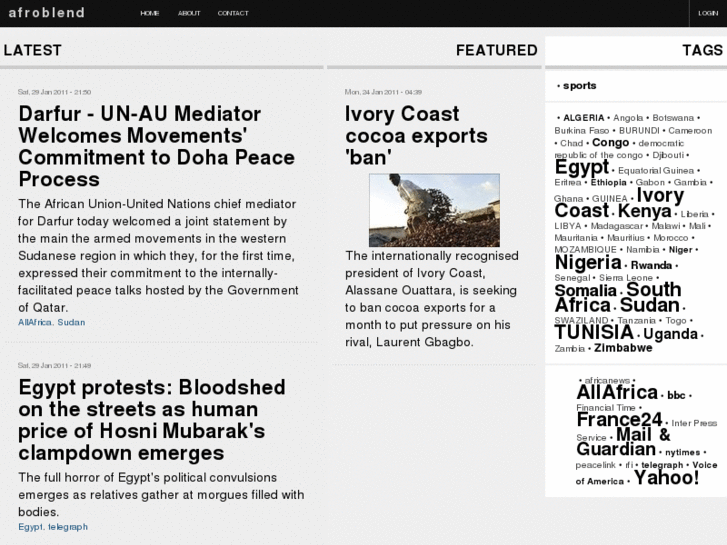
Task: Select the Djibouti tag
Action: (668, 155)
